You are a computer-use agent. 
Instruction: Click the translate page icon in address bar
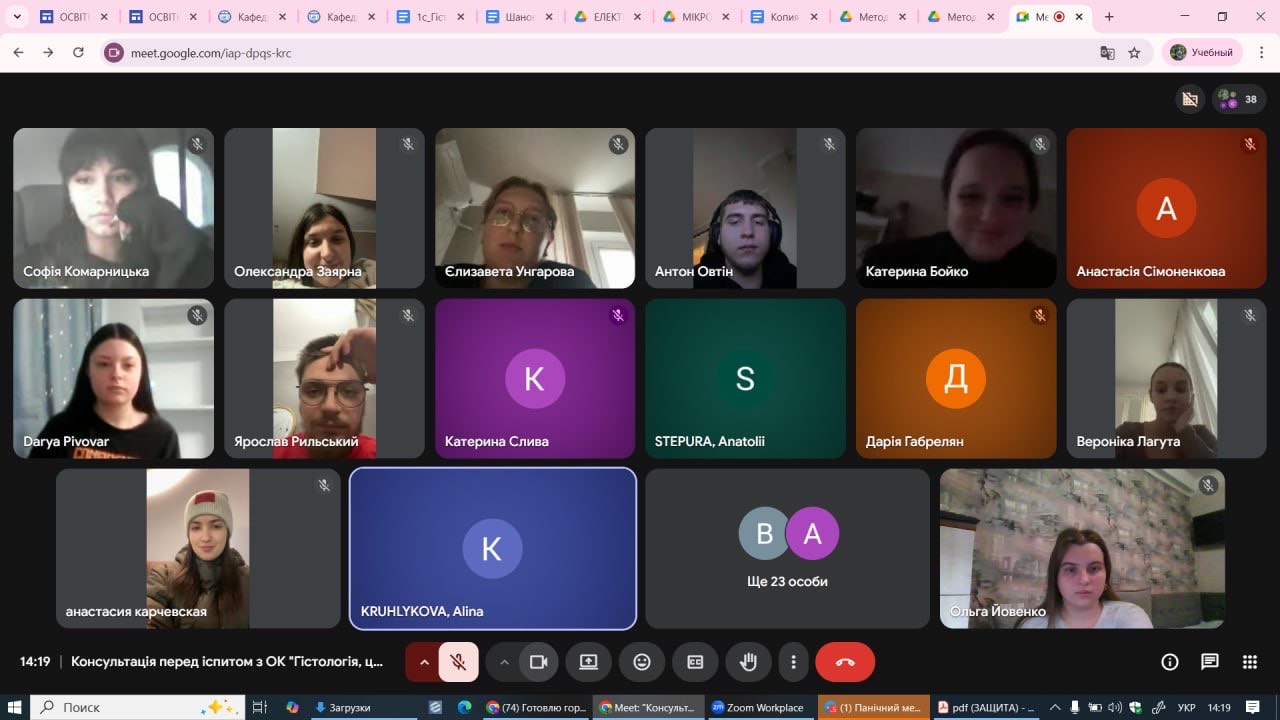point(1107,53)
